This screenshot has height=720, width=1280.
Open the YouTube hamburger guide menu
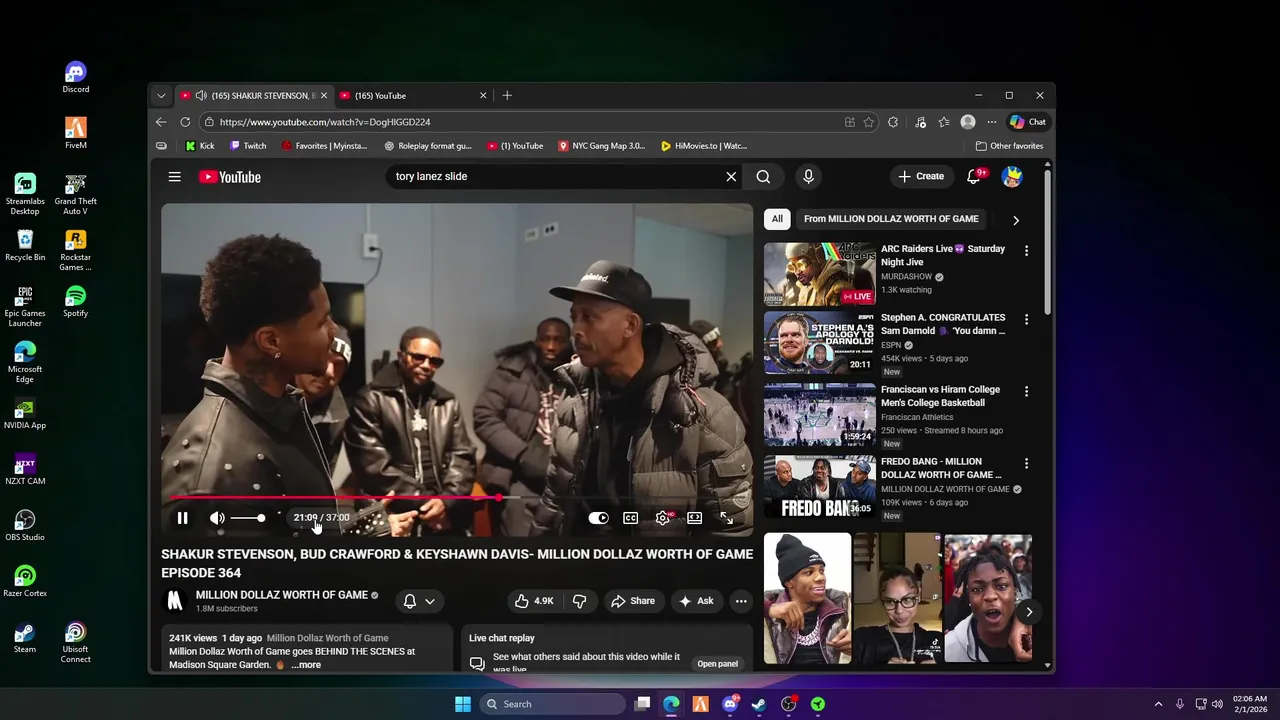[x=175, y=177]
